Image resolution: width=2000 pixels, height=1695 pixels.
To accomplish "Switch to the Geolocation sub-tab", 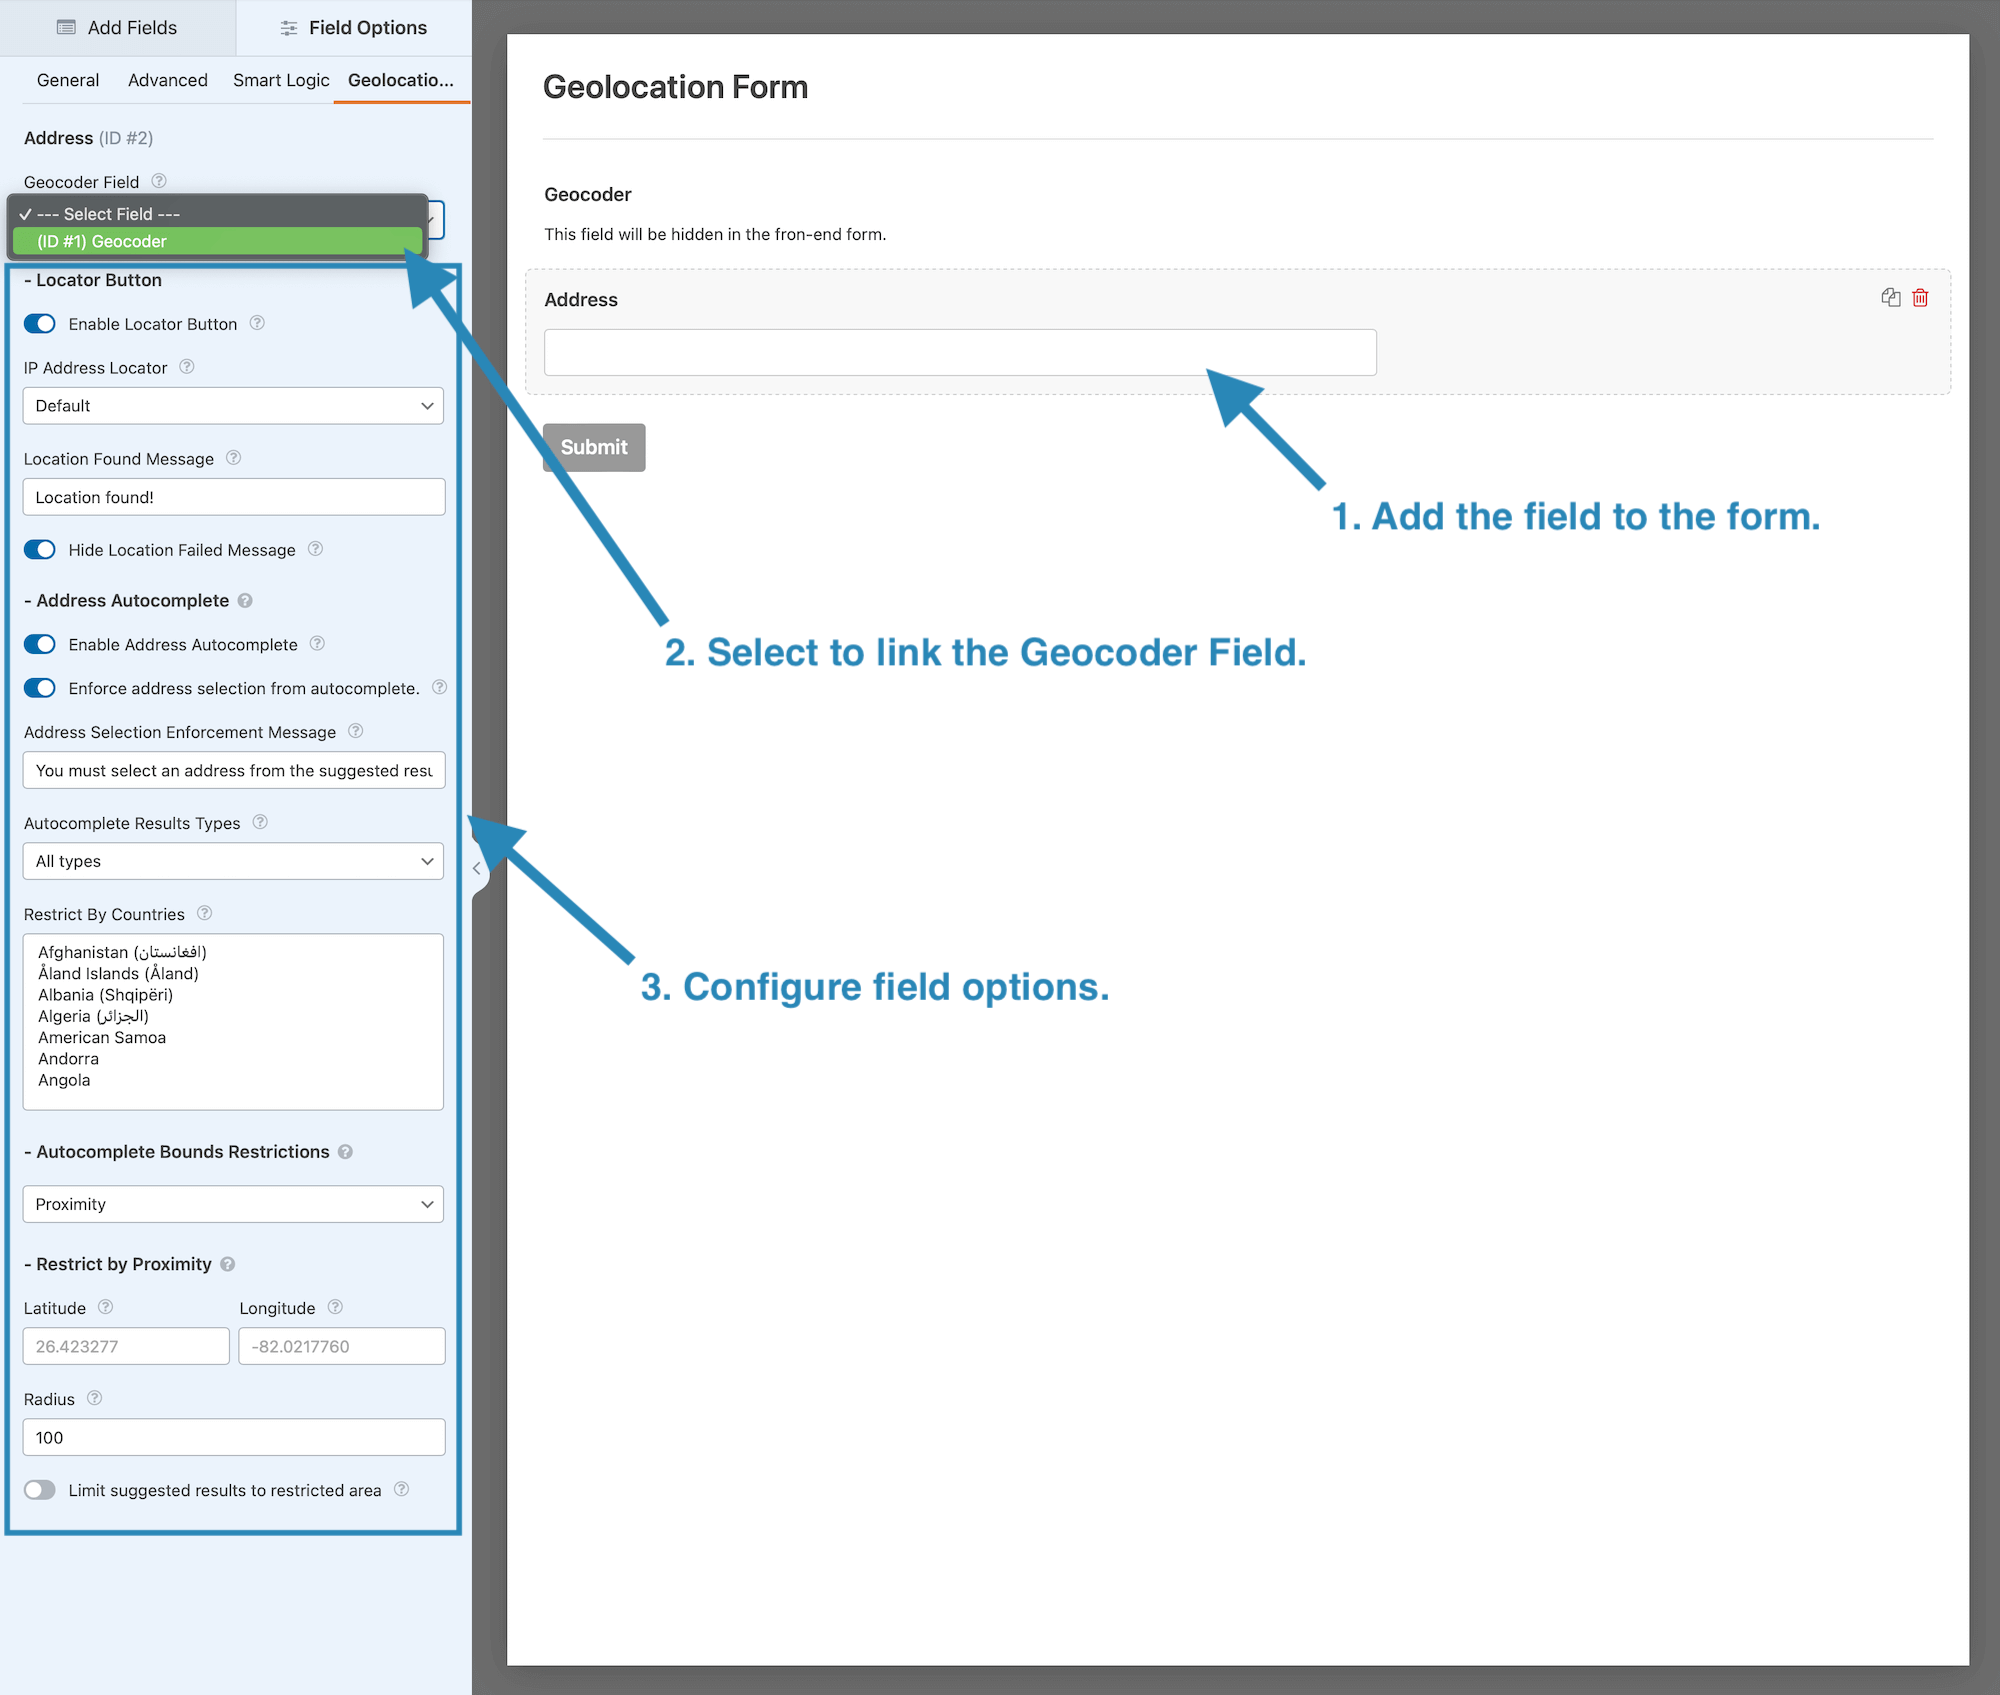I will (401, 80).
